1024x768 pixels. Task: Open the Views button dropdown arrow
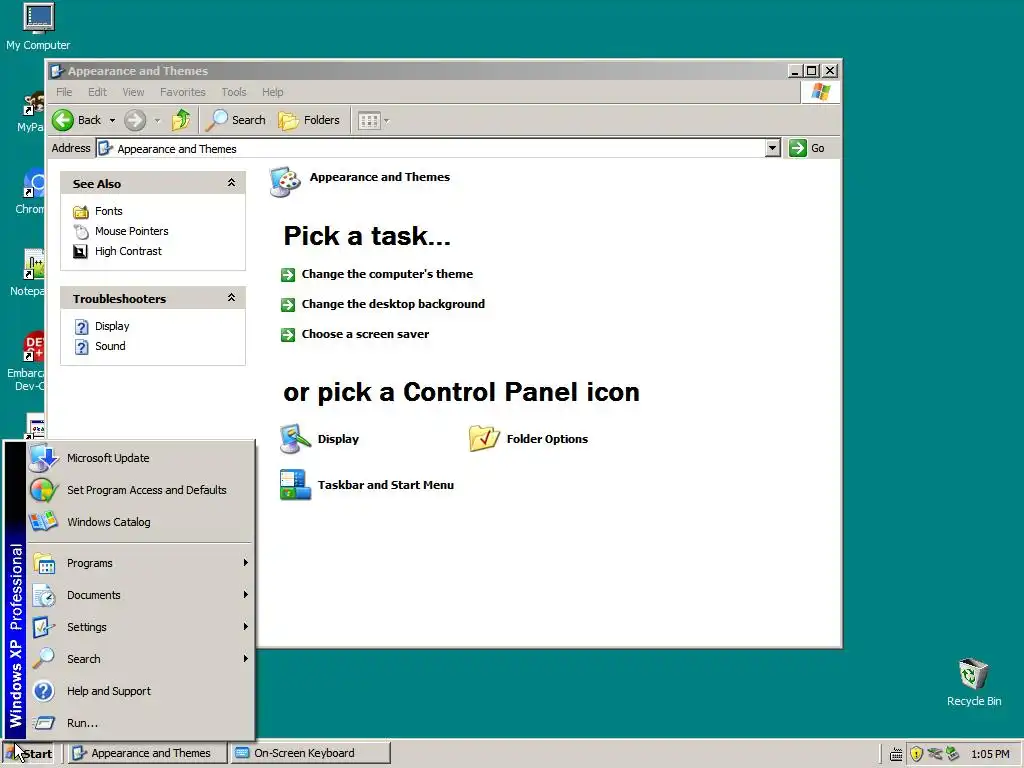387,121
